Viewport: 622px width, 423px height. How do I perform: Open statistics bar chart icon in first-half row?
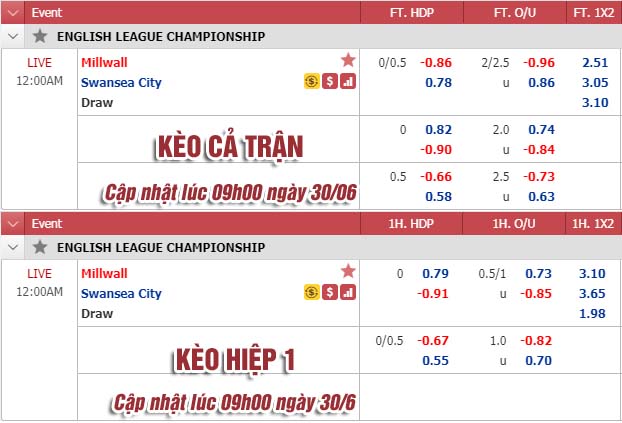[348, 292]
